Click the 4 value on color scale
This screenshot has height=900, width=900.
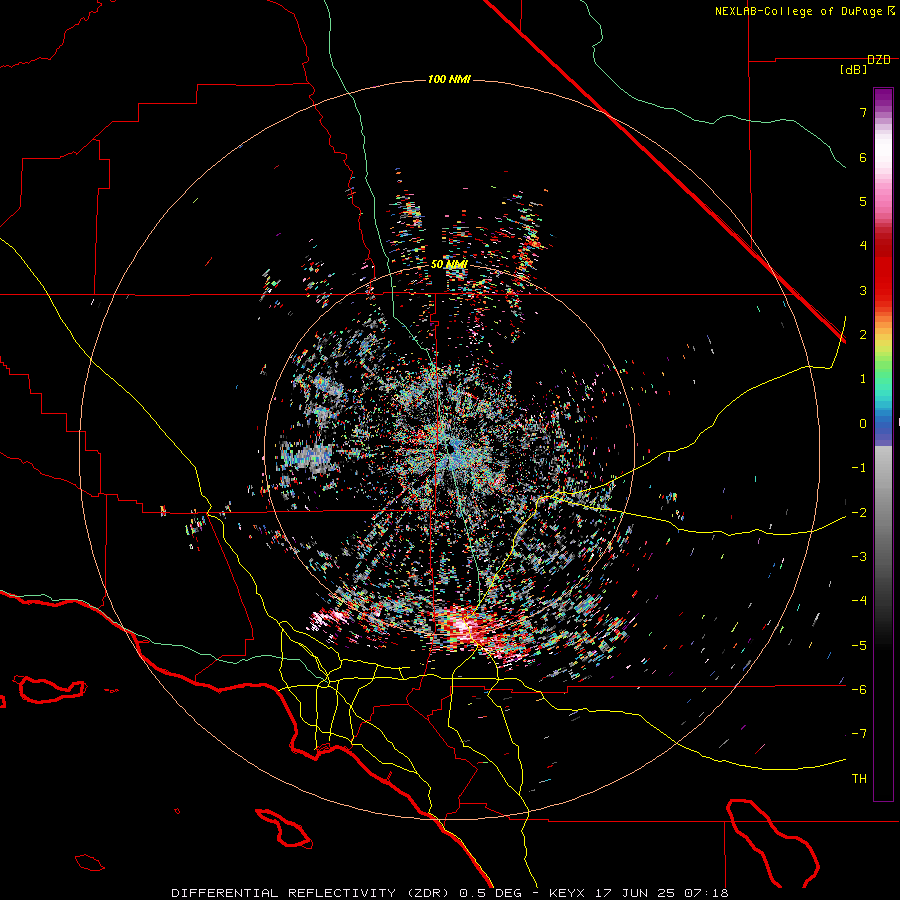coord(863,246)
